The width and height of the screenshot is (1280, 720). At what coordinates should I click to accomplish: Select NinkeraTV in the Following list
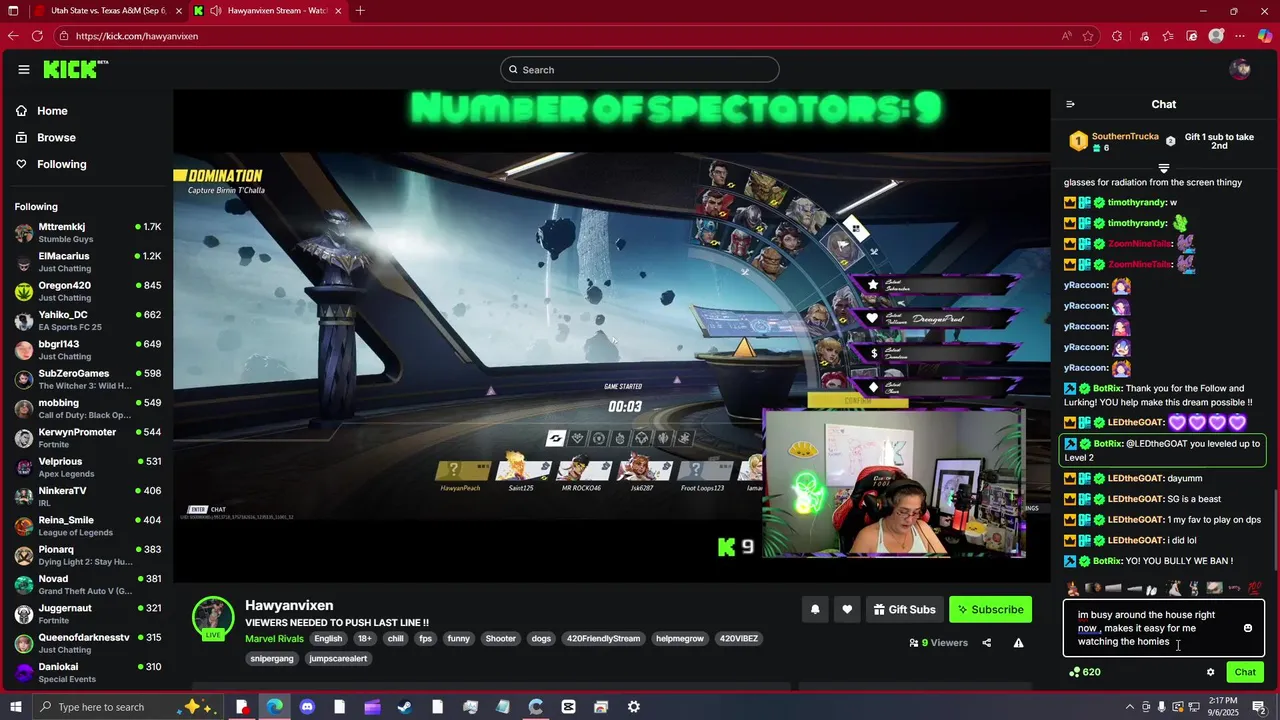[88, 497]
